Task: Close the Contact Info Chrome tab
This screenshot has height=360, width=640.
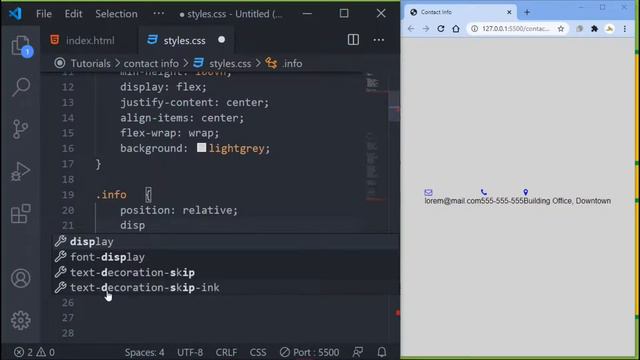Action: pyautogui.click(x=509, y=12)
